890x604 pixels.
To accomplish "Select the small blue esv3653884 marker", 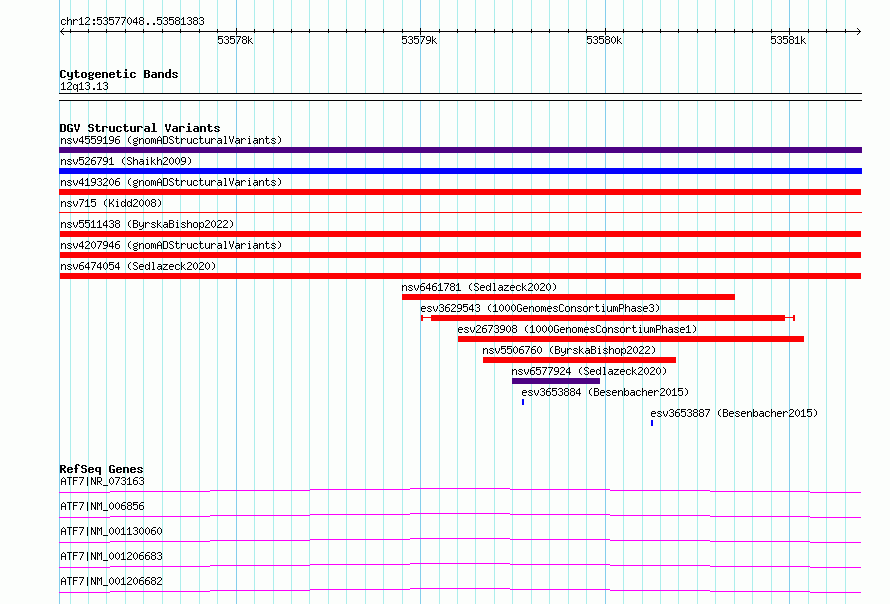I will point(523,402).
